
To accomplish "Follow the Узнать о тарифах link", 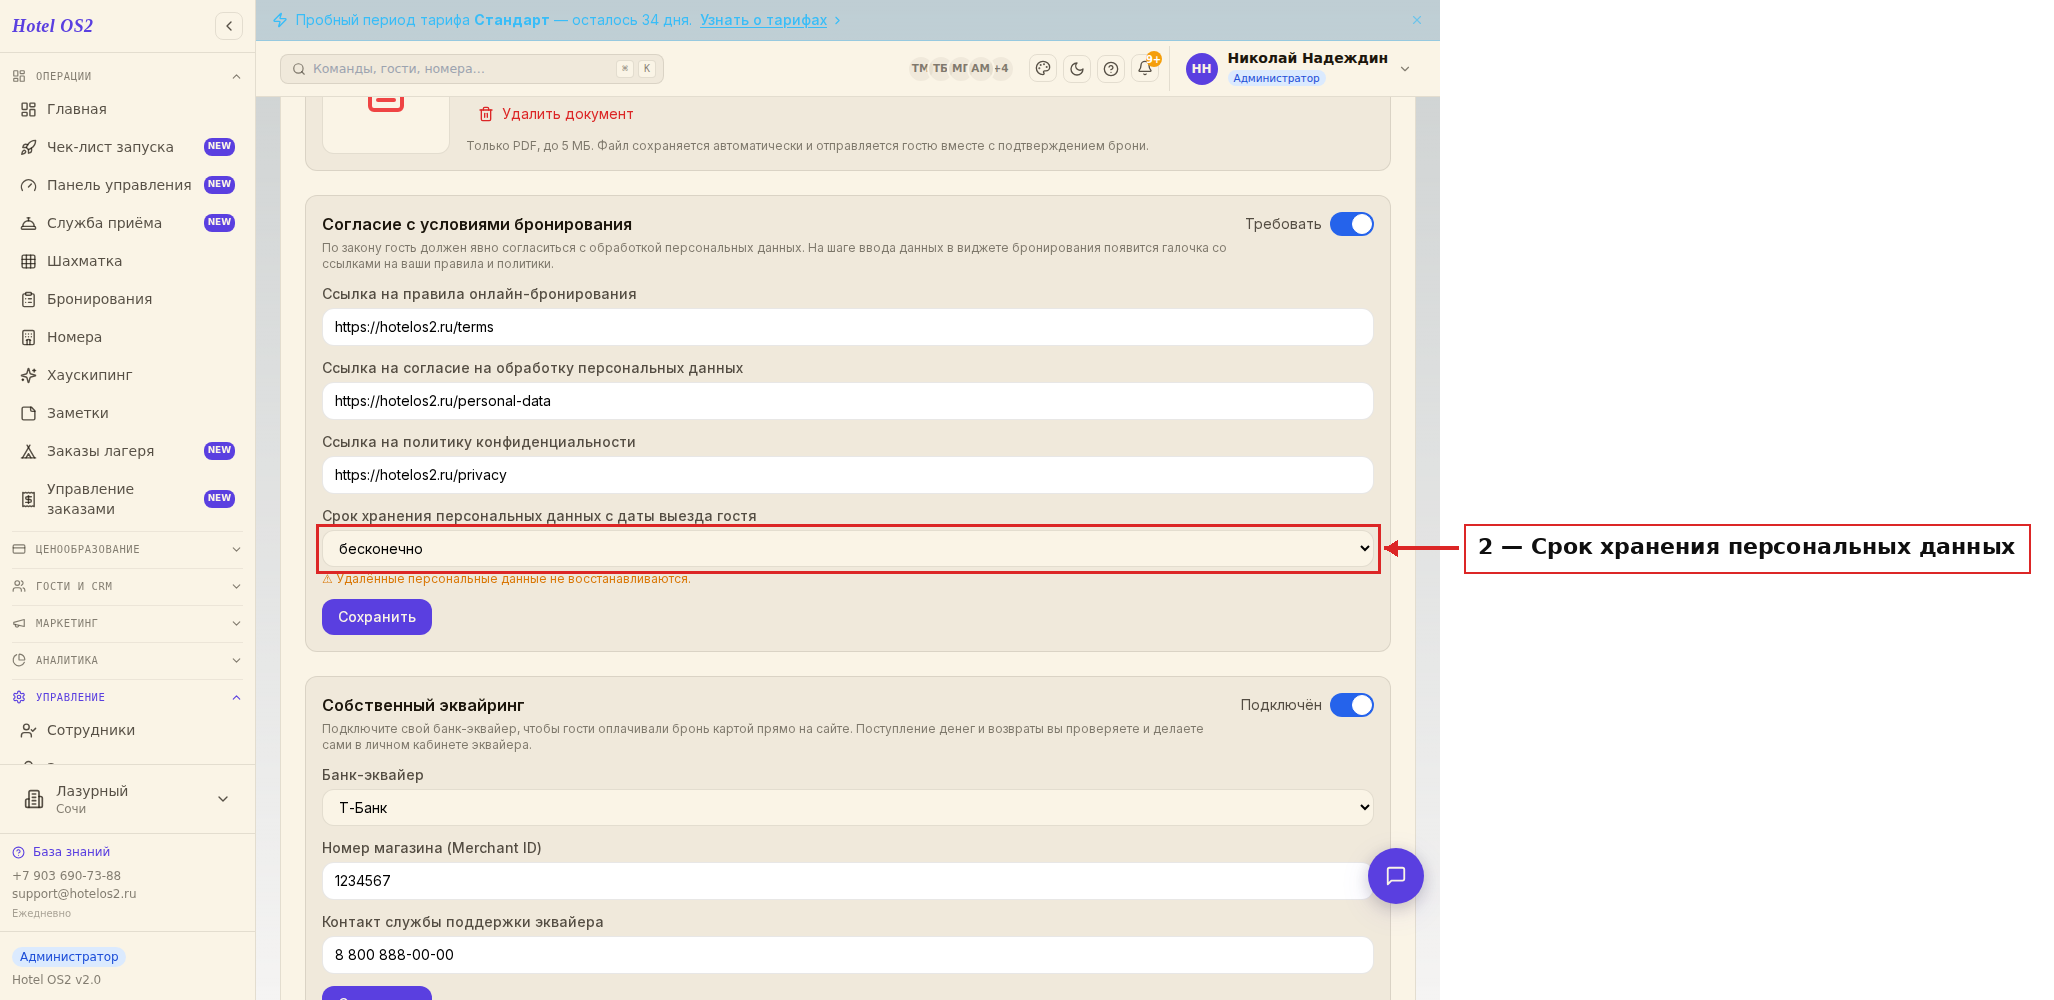I will (764, 20).
